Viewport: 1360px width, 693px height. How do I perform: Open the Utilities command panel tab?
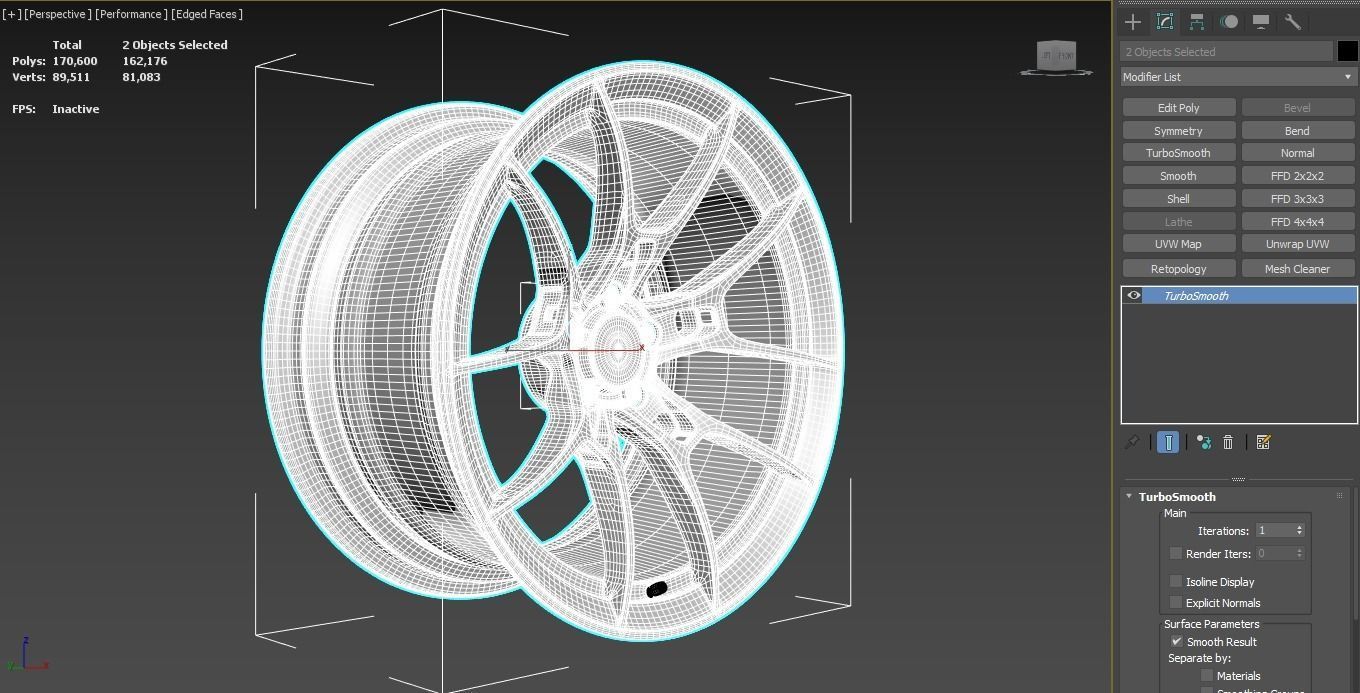[1293, 21]
